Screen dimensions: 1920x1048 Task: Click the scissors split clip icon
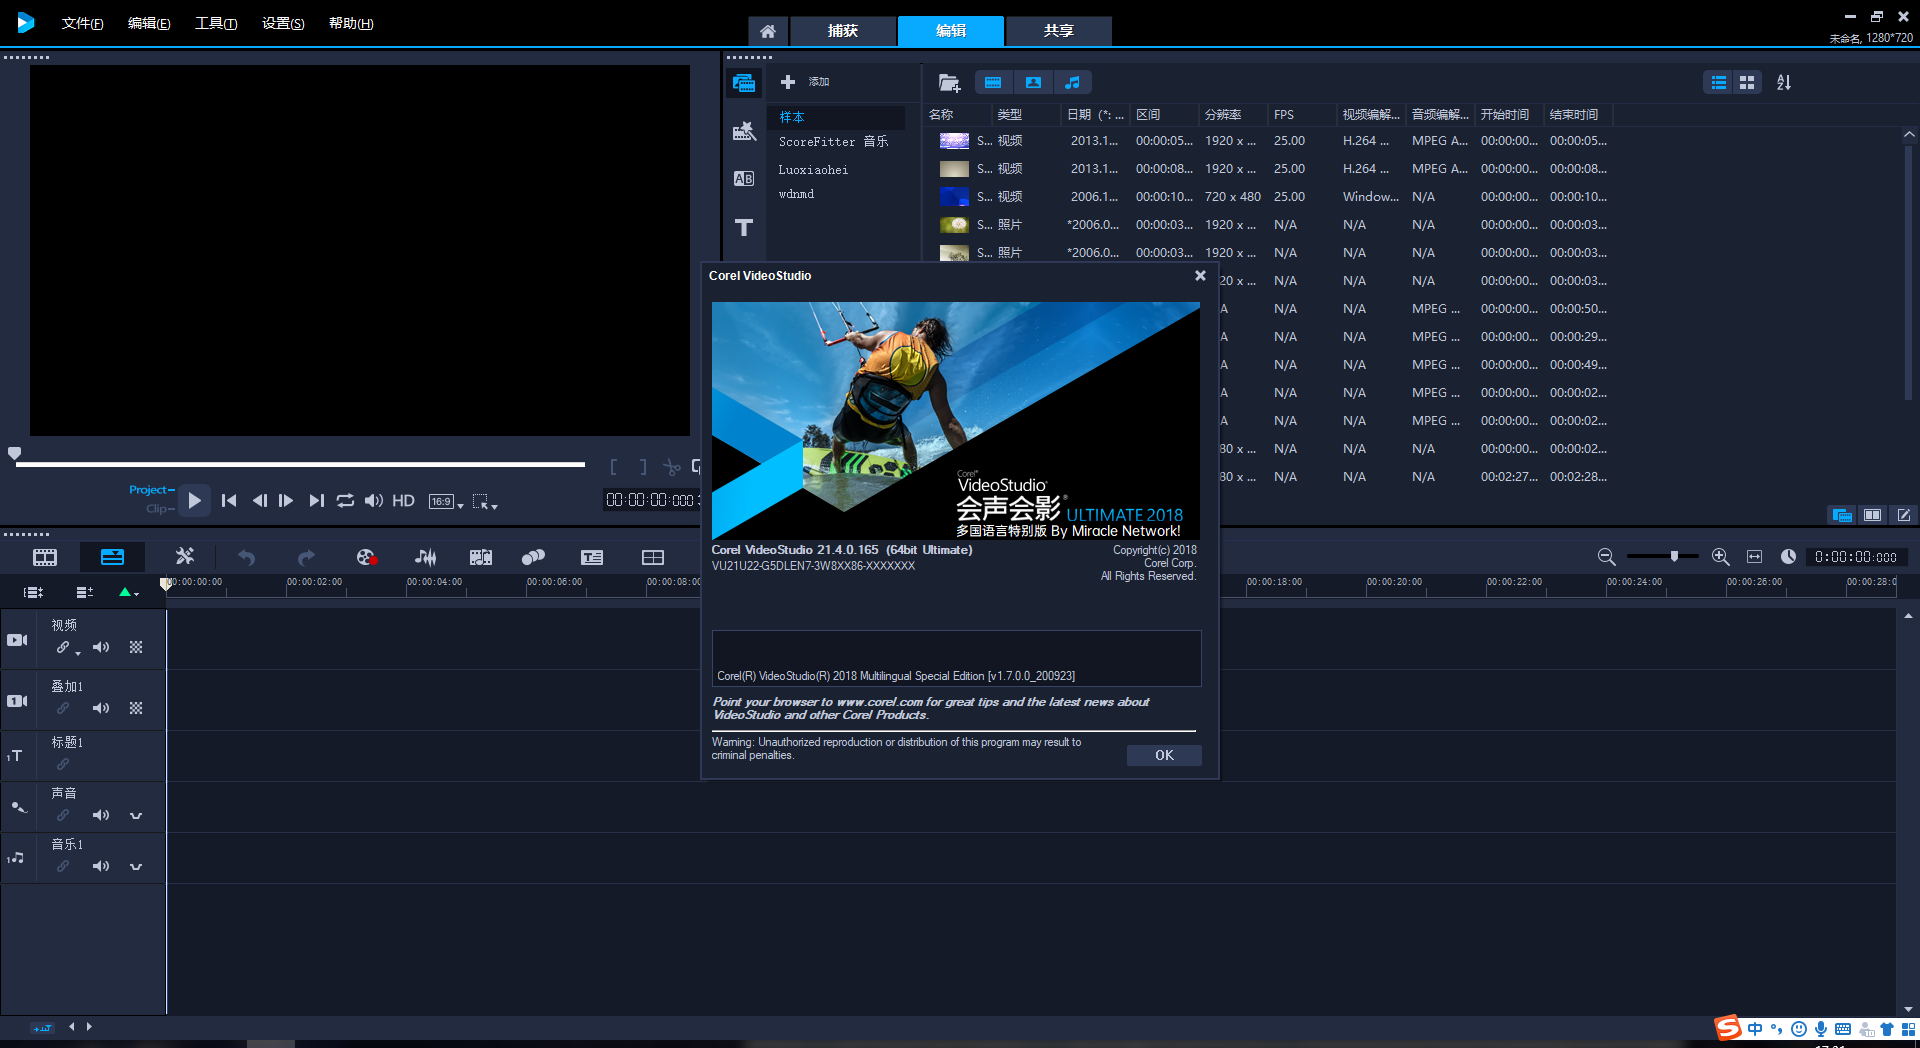point(671,467)
